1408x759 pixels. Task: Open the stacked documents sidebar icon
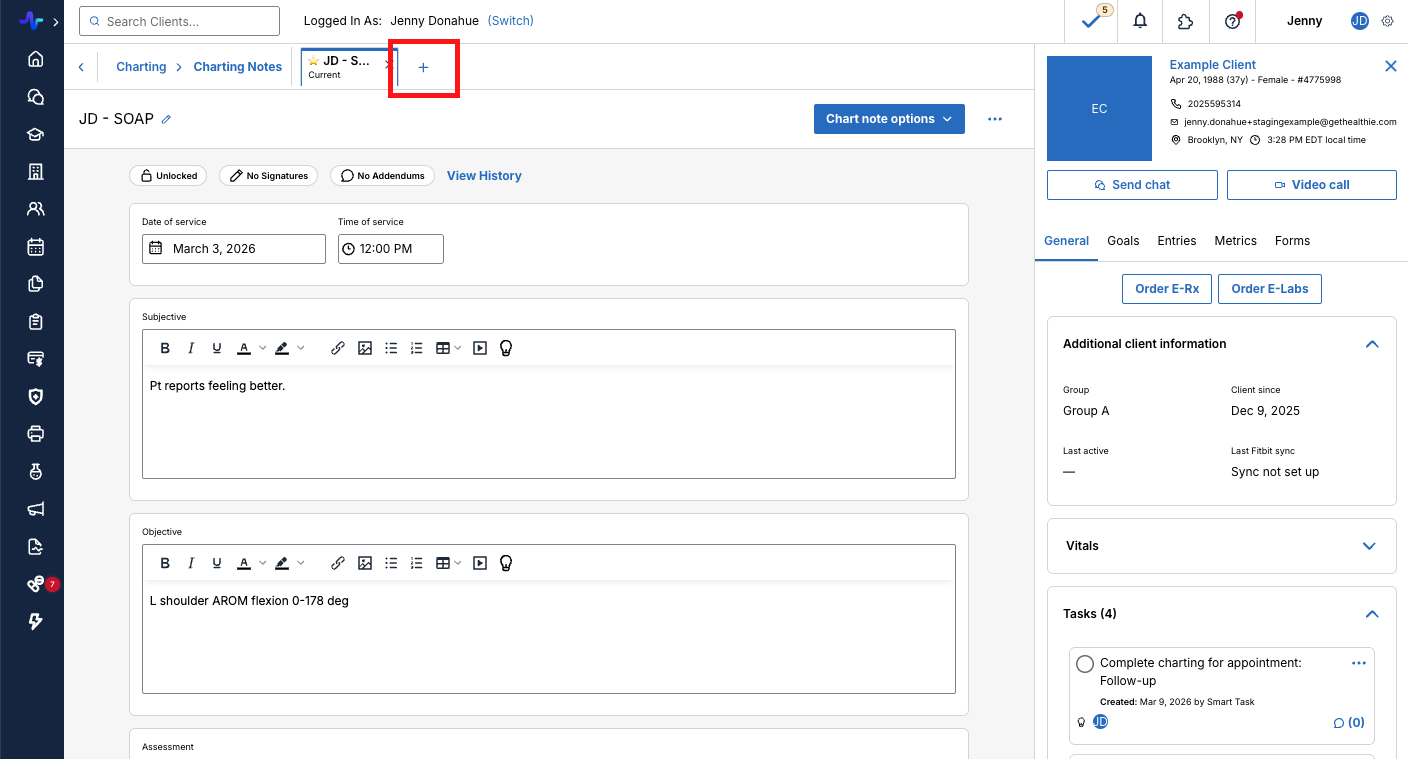pos(36,284)
